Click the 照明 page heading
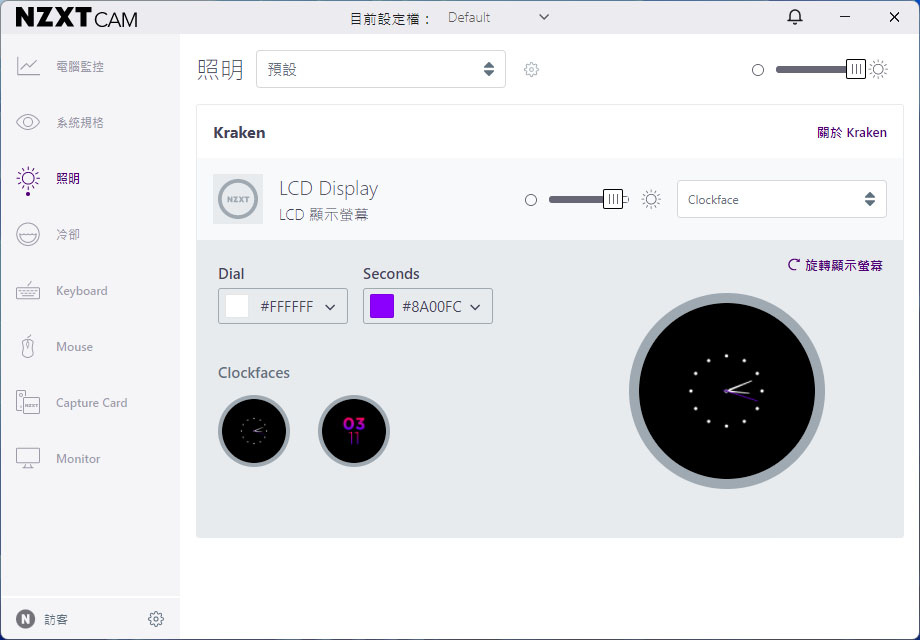 220,69
